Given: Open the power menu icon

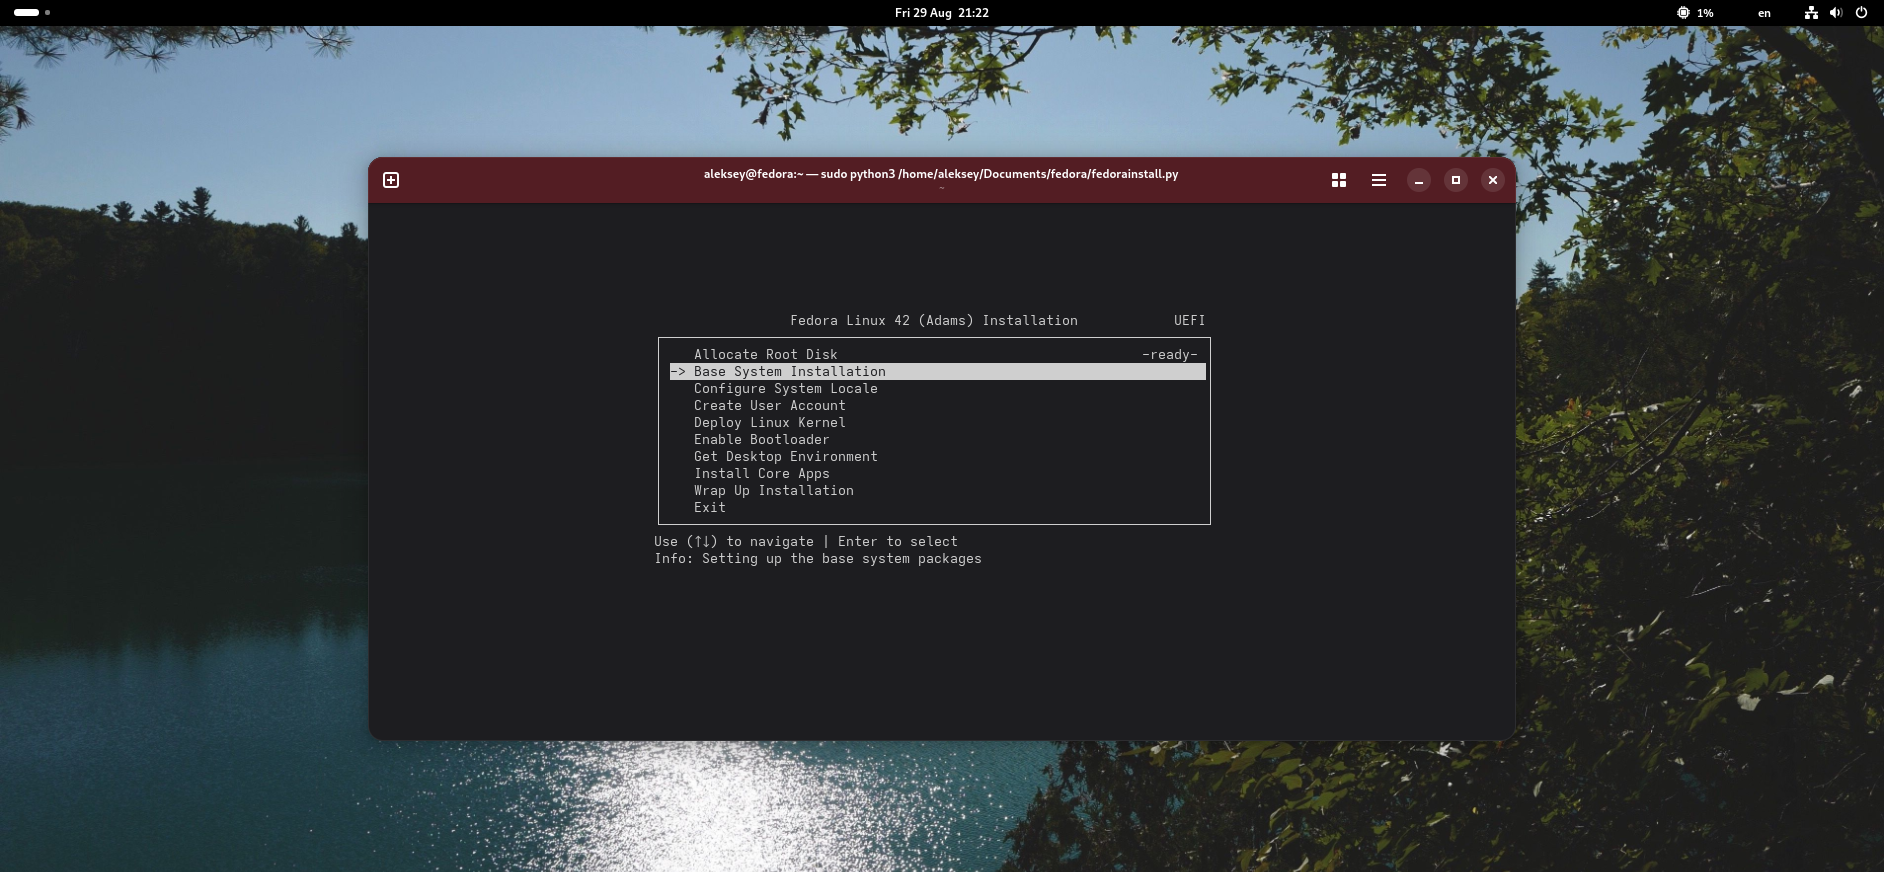Looking at the screenshot, I should pyautogui.click(x=1861, y=13).
